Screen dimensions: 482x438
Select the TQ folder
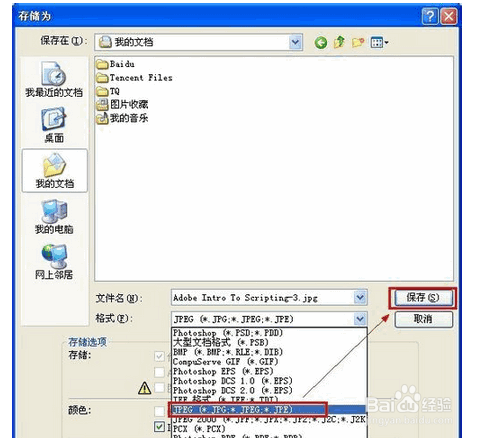point(108,91)
